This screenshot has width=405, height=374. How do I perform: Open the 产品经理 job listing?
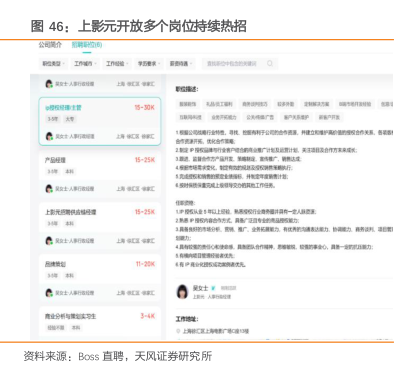pyautogui.click(x=100, y=174)
